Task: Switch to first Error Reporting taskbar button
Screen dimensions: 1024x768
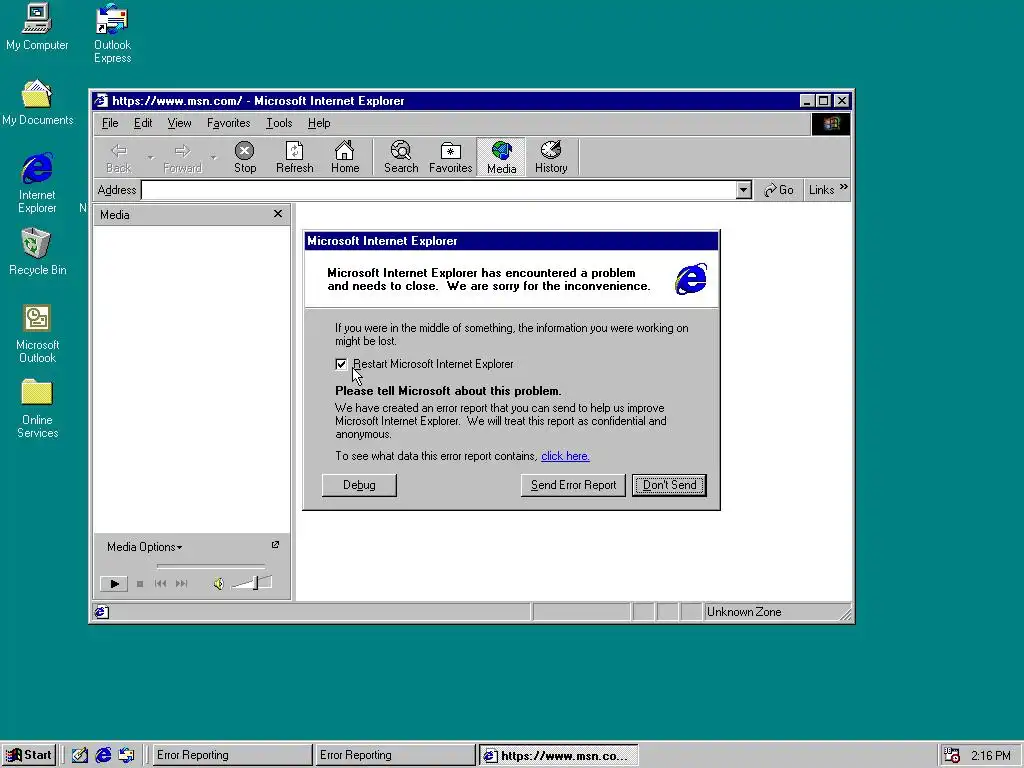Action: click(x=231, y=756)
